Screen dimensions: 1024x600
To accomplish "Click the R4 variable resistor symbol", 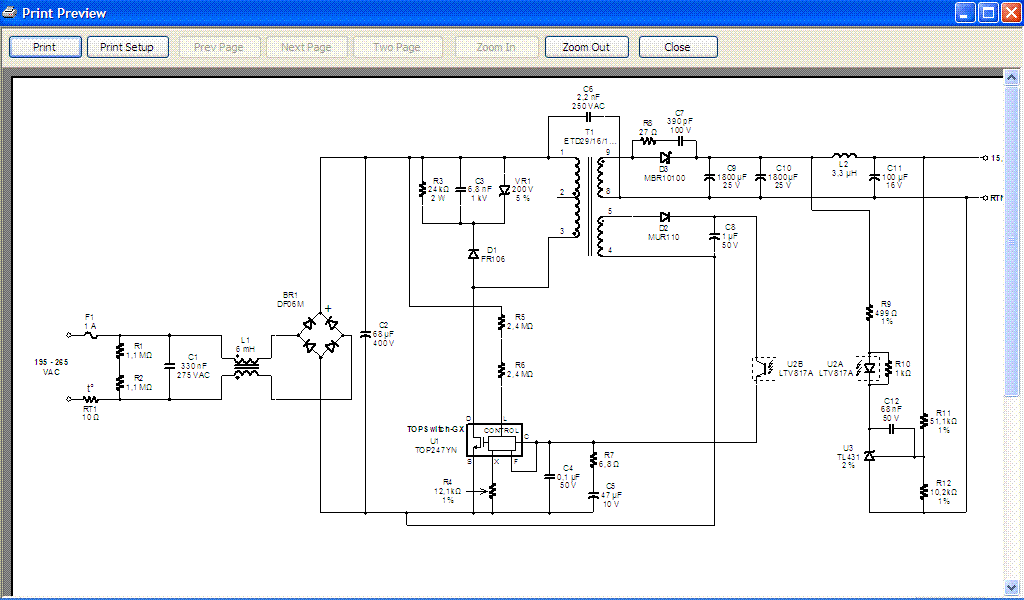I will 492,490.
